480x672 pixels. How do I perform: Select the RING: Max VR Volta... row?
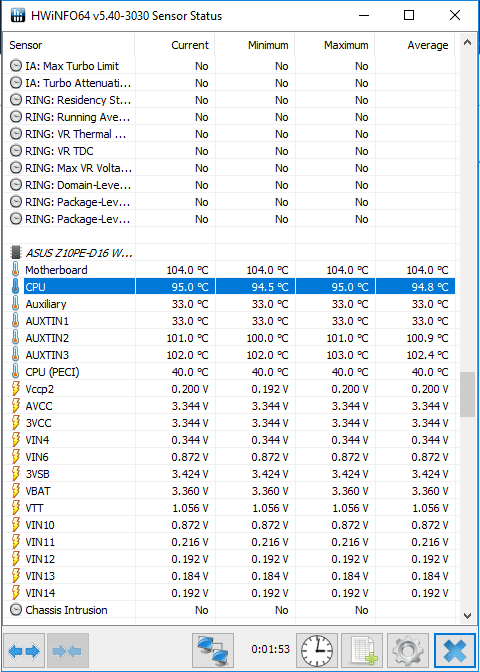tap(229, 168)
